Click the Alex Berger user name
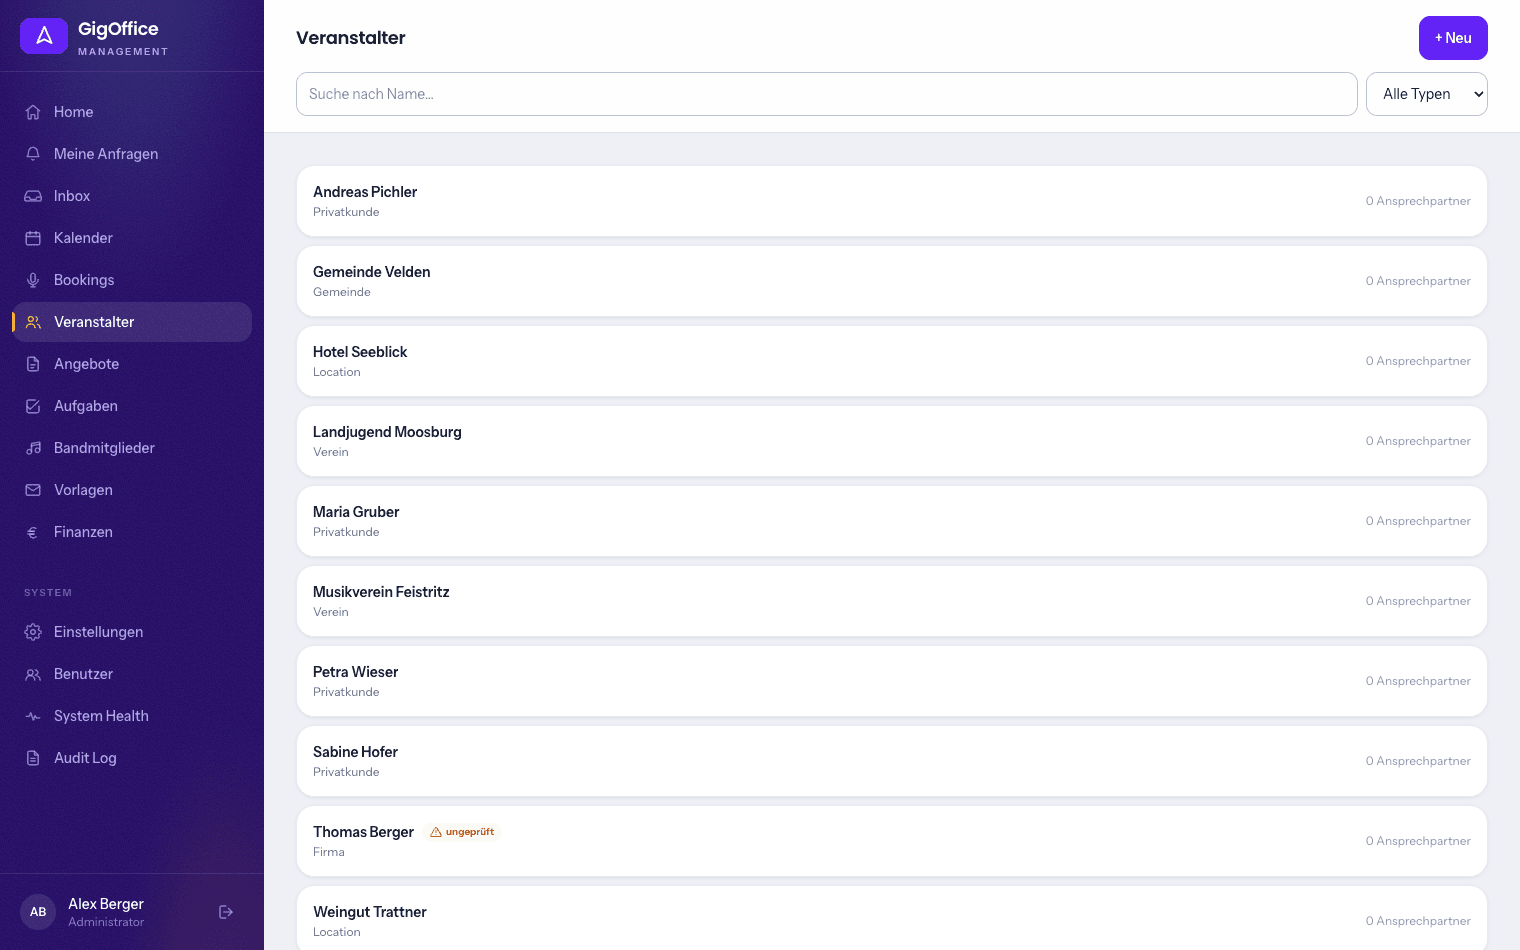1520x950 pixels. [x=106, y=904]
